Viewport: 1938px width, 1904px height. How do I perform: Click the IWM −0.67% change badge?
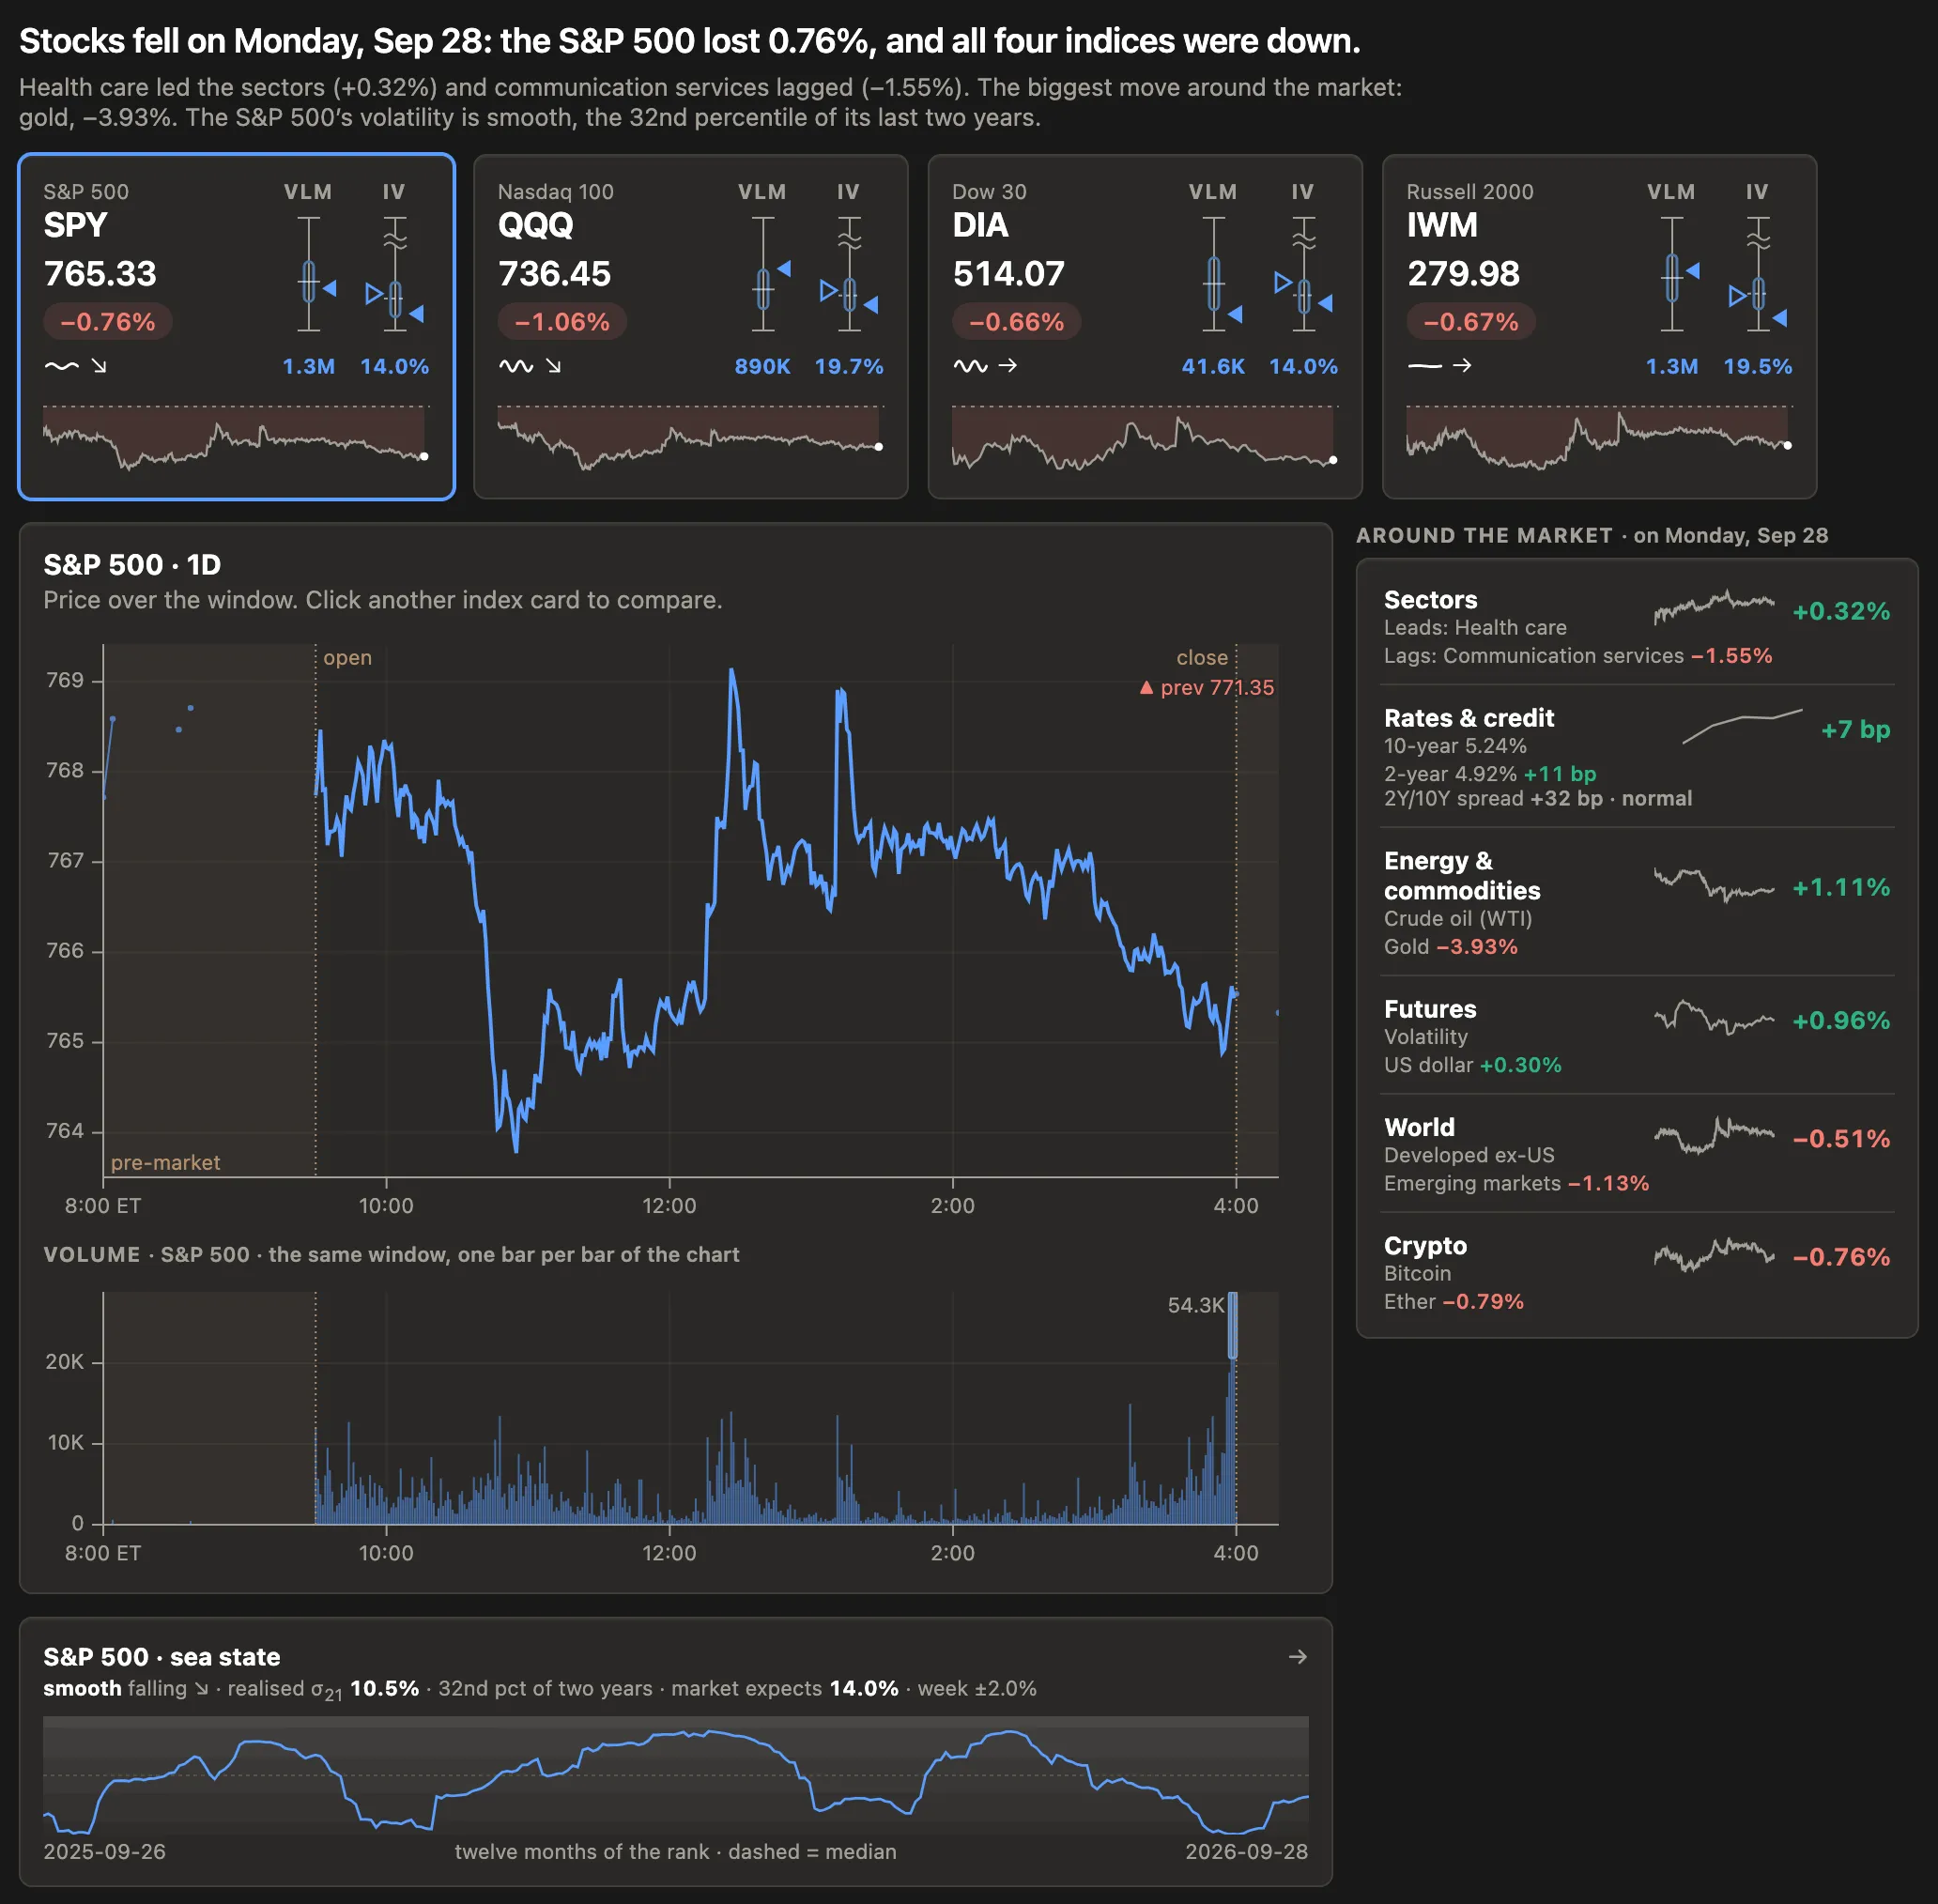coord(1471,322)
